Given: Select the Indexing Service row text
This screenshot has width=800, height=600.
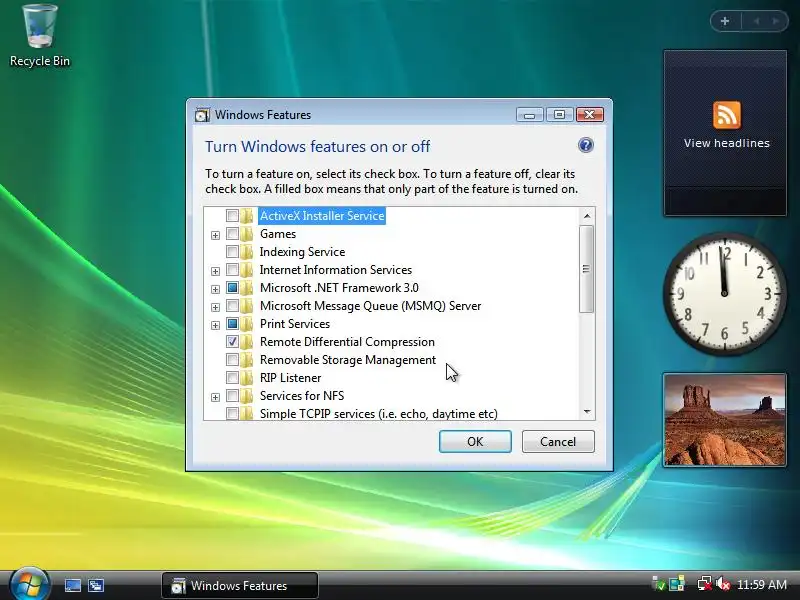Looking at the screenshot, I should pyautogui.click(x=302, y=252).
